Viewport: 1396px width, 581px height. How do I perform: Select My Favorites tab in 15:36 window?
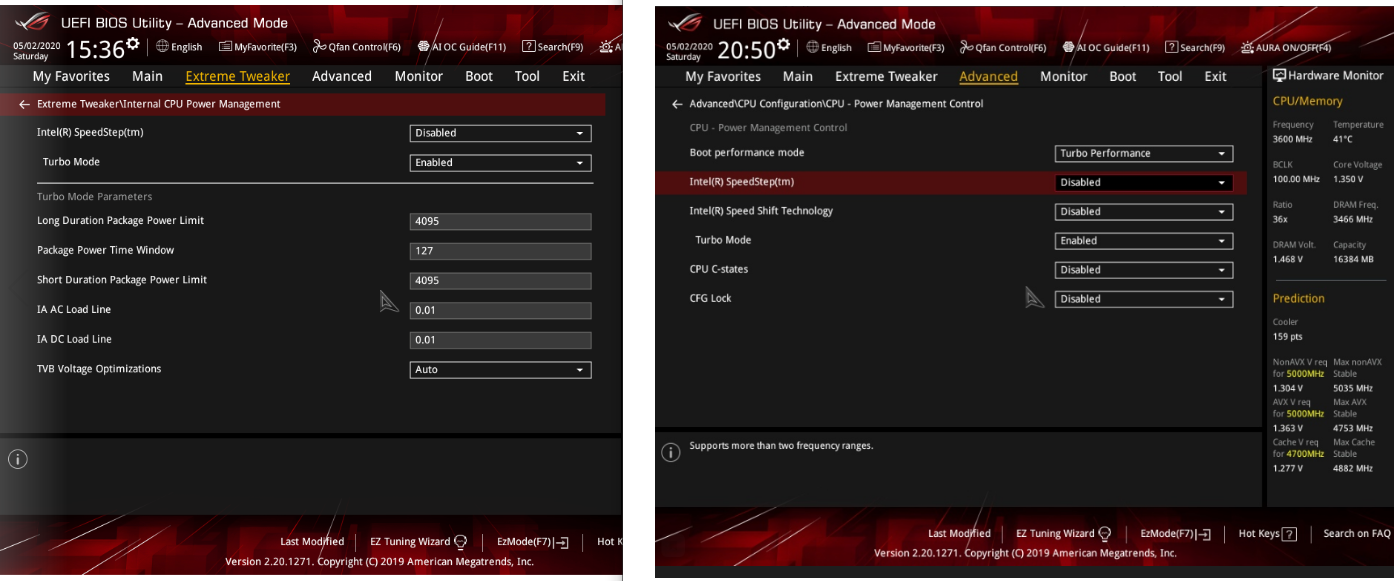[71, 76]
